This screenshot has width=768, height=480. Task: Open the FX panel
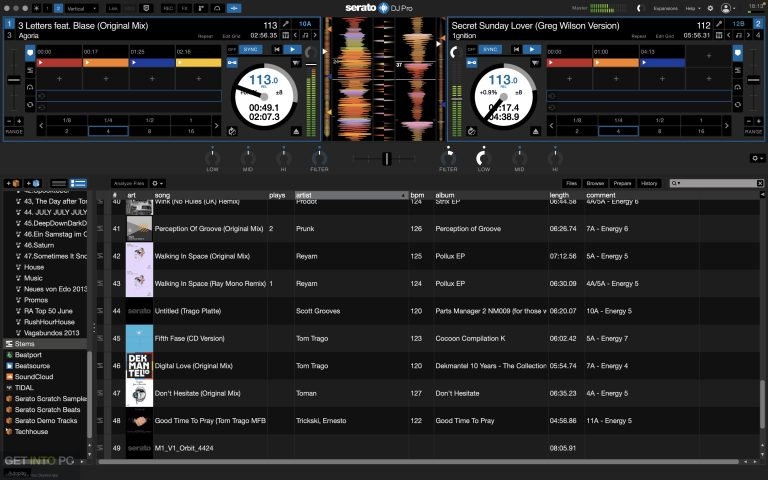(x=184, y=8)
